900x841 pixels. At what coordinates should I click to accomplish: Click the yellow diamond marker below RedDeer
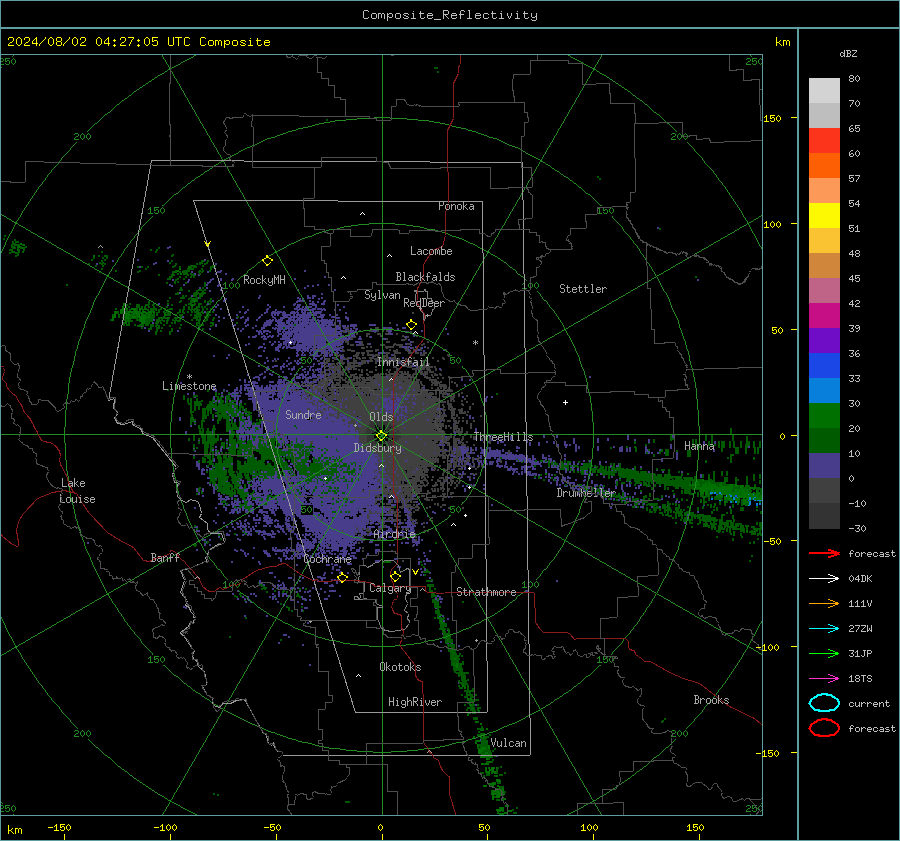(x=412, y=325)
